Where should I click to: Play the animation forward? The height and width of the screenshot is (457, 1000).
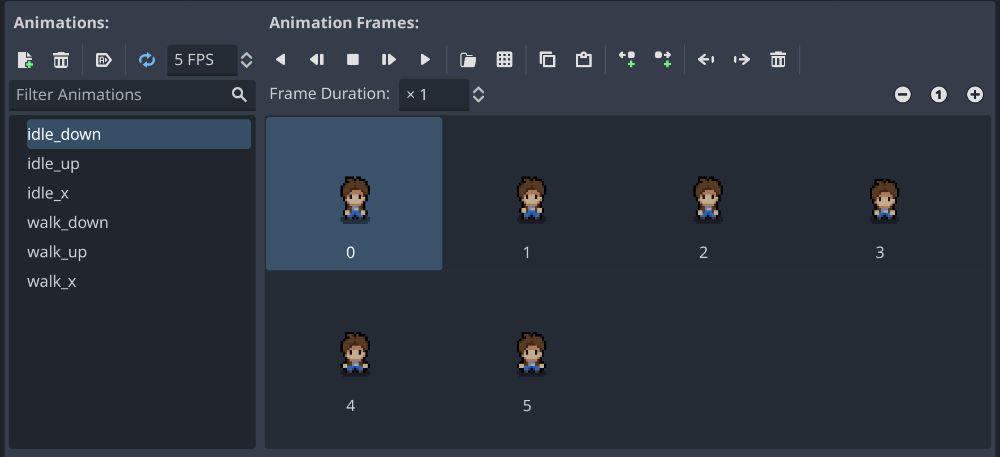pyautogui.click(x=425, y=60)
